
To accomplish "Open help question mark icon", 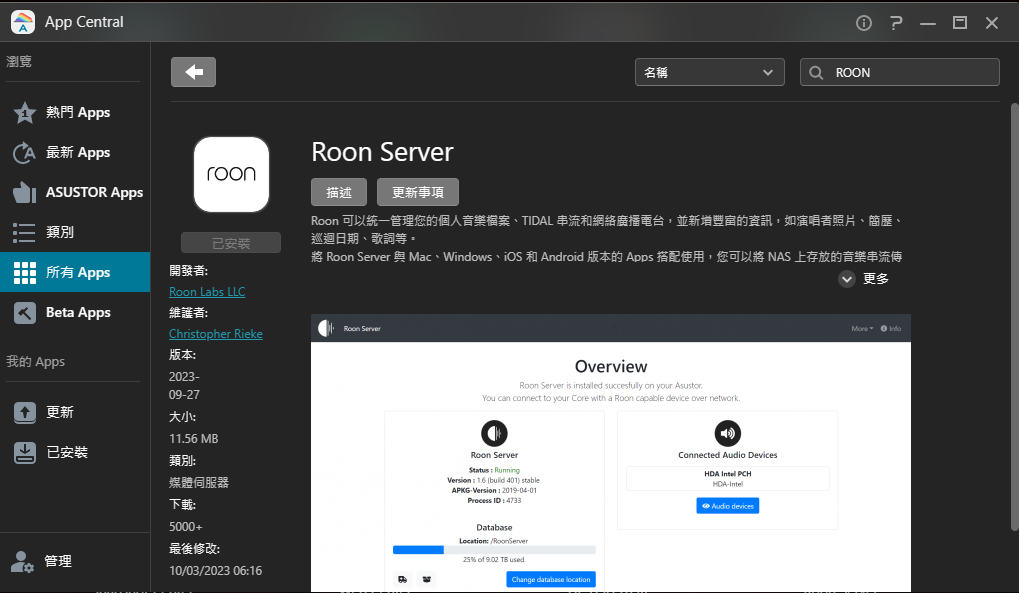I will click(896, 23).
